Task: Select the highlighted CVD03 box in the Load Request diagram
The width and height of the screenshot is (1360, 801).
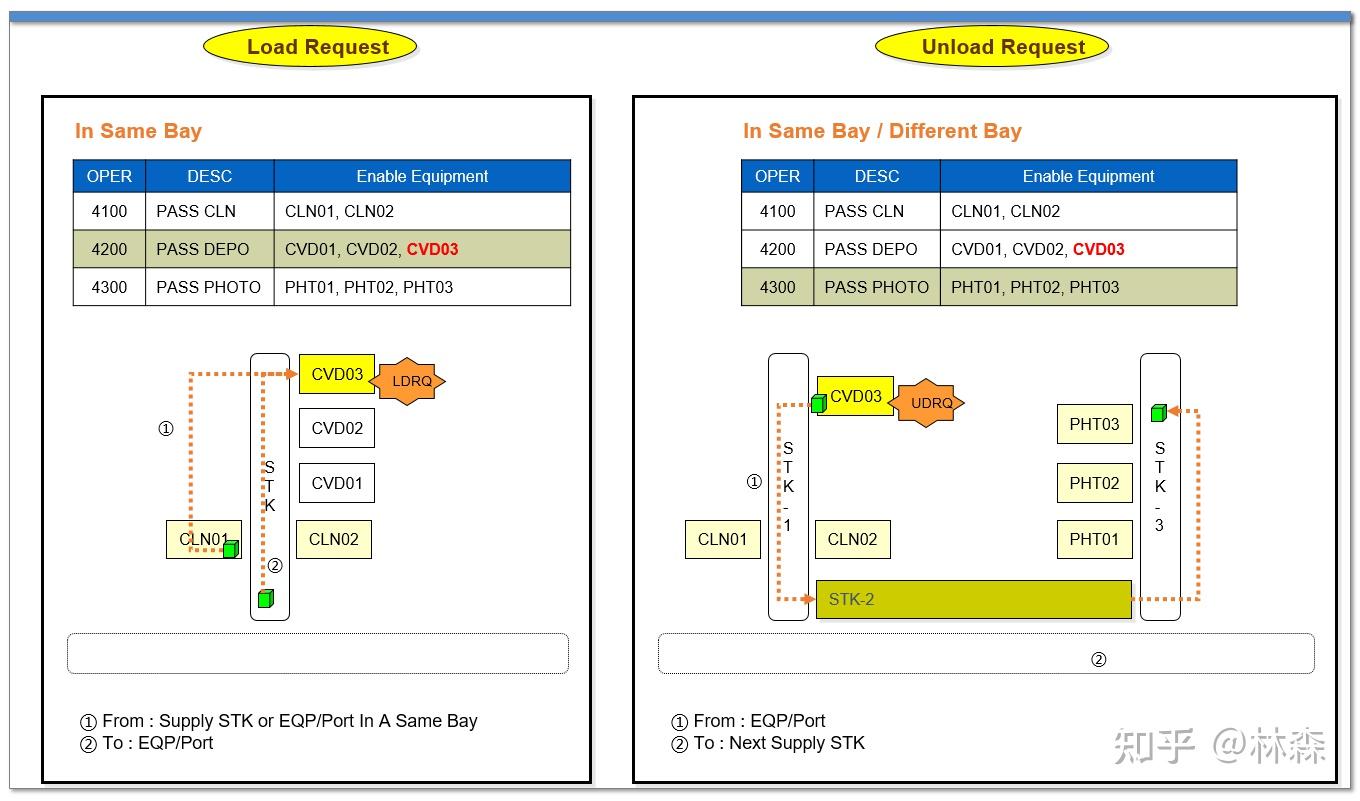Action: (337, 374)
